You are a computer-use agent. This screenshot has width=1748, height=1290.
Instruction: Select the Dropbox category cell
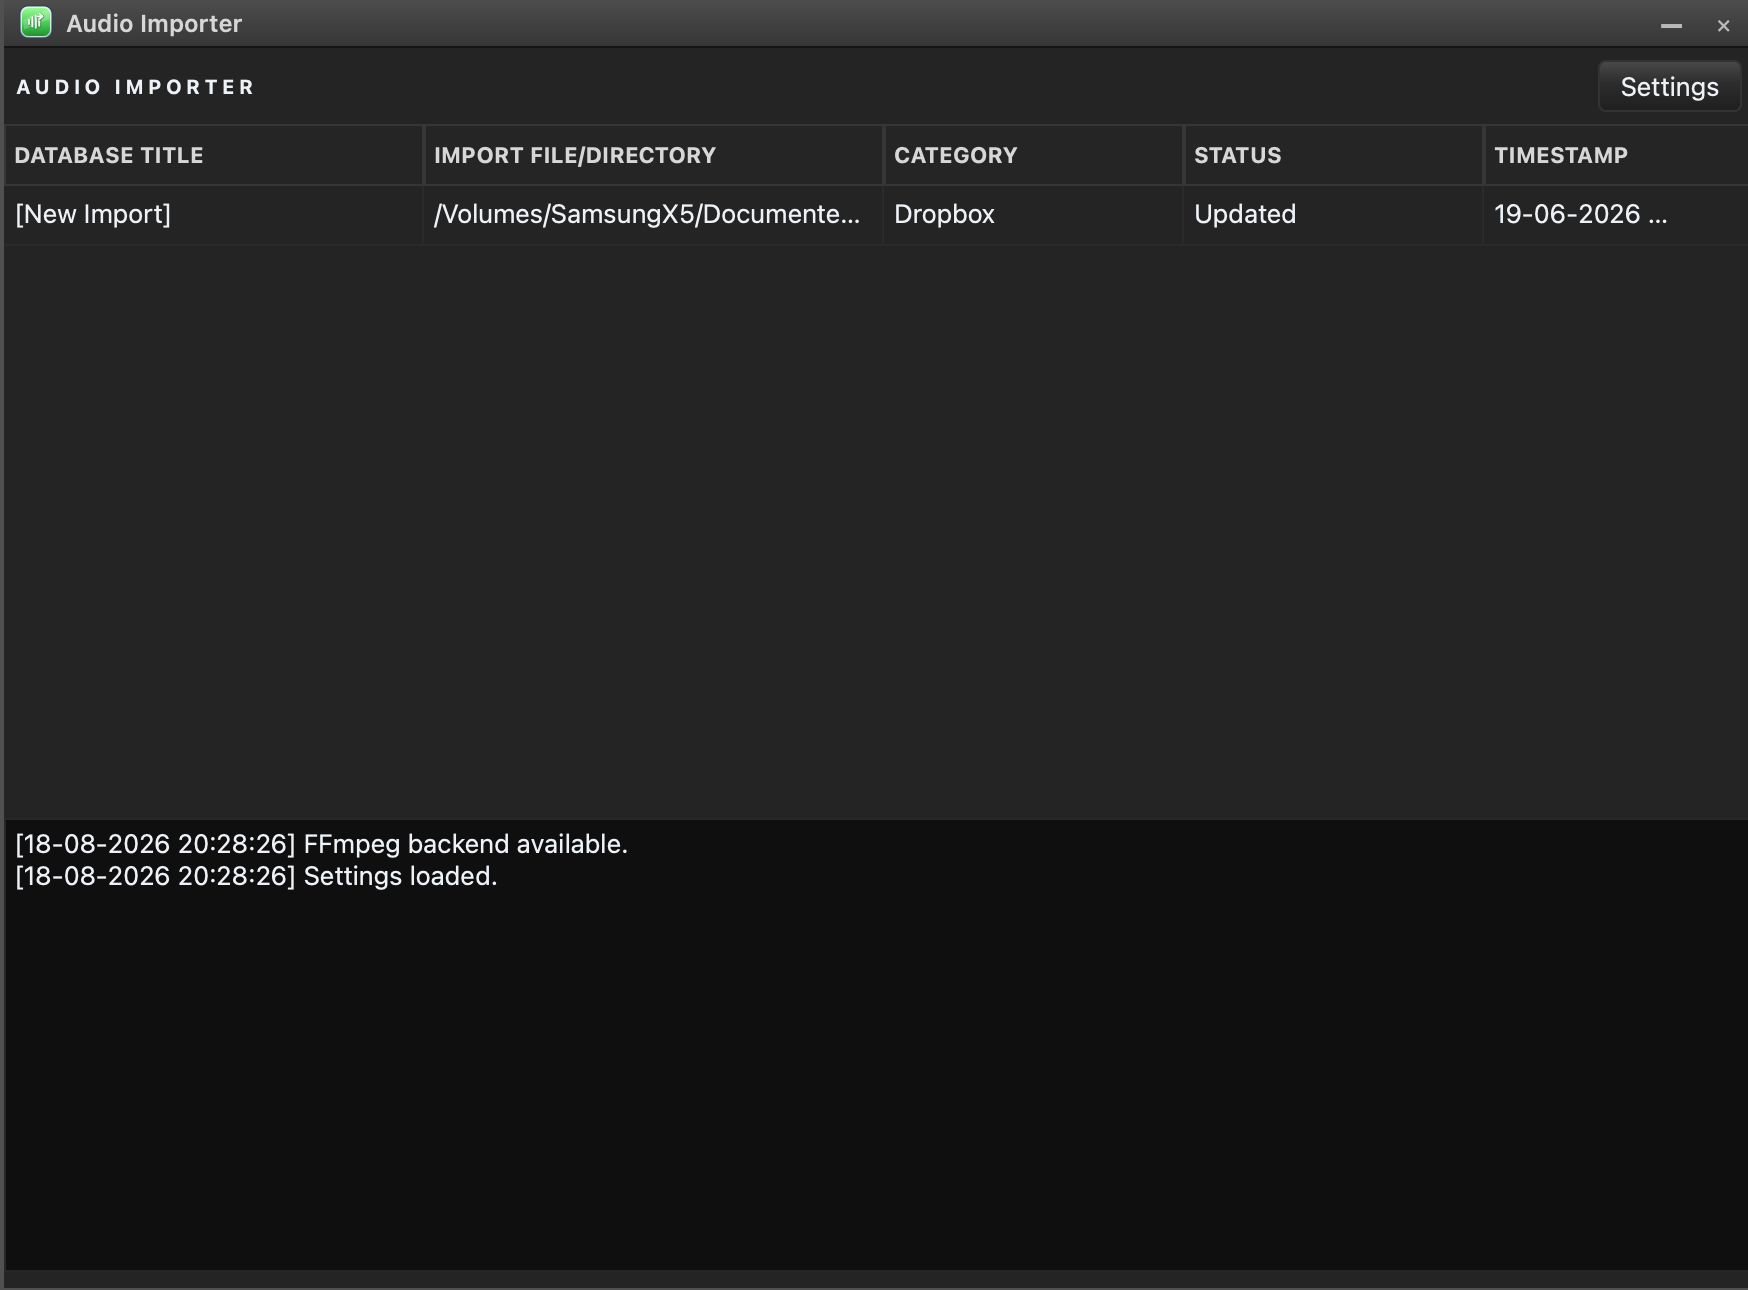pyautogui.click(x=1034, y=214)
